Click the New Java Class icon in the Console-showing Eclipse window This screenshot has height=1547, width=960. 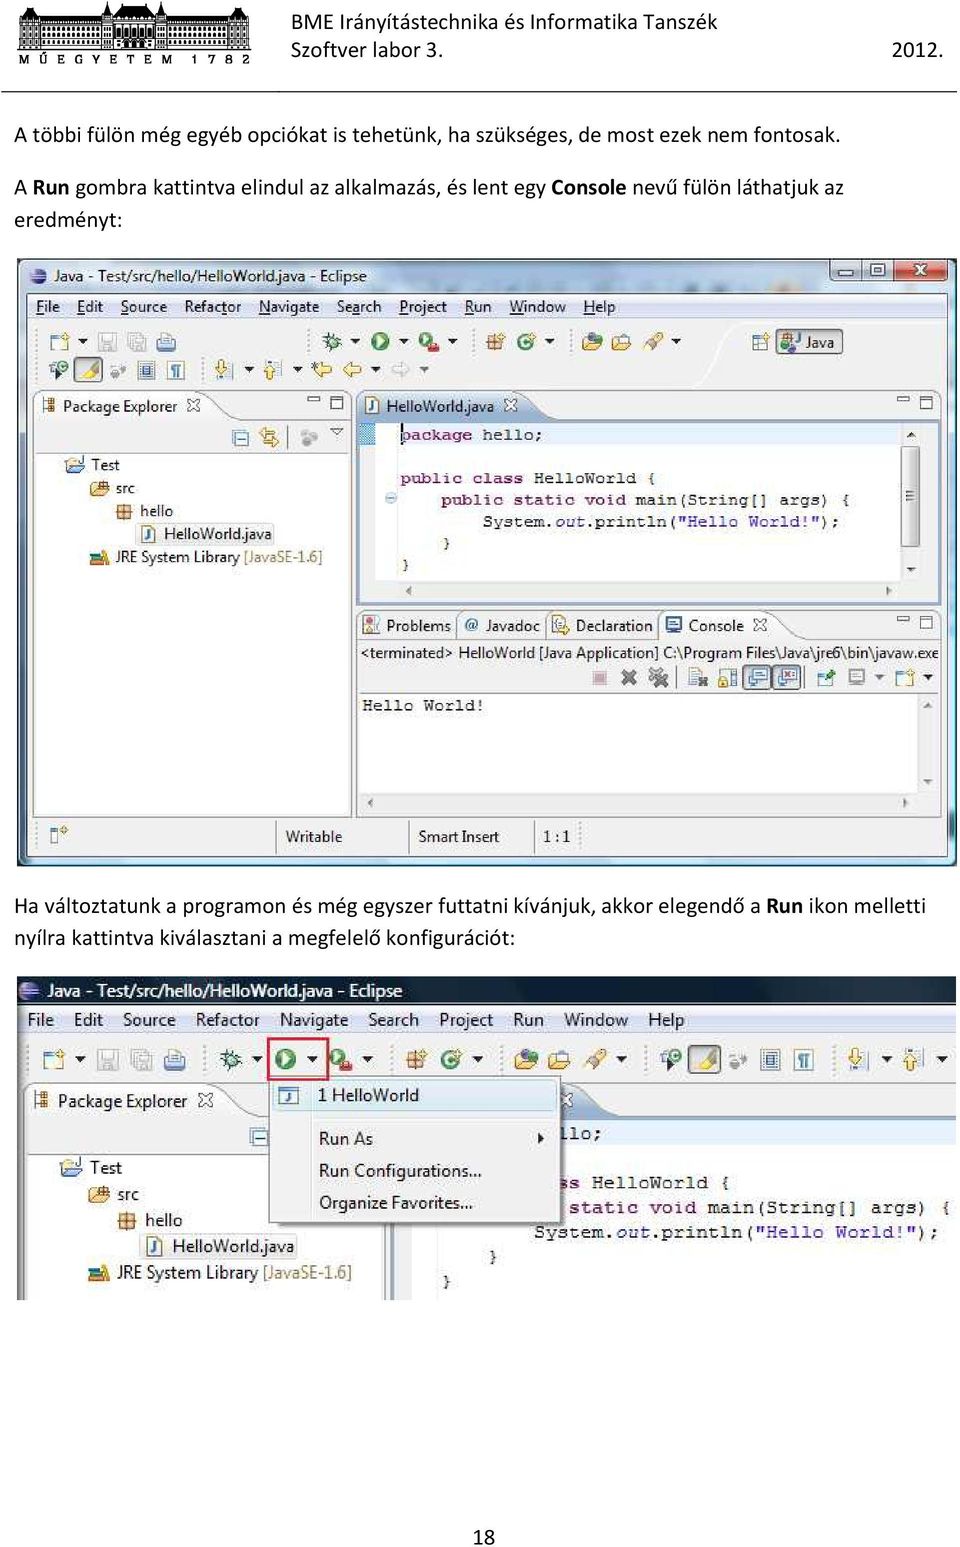pos(526,342)
